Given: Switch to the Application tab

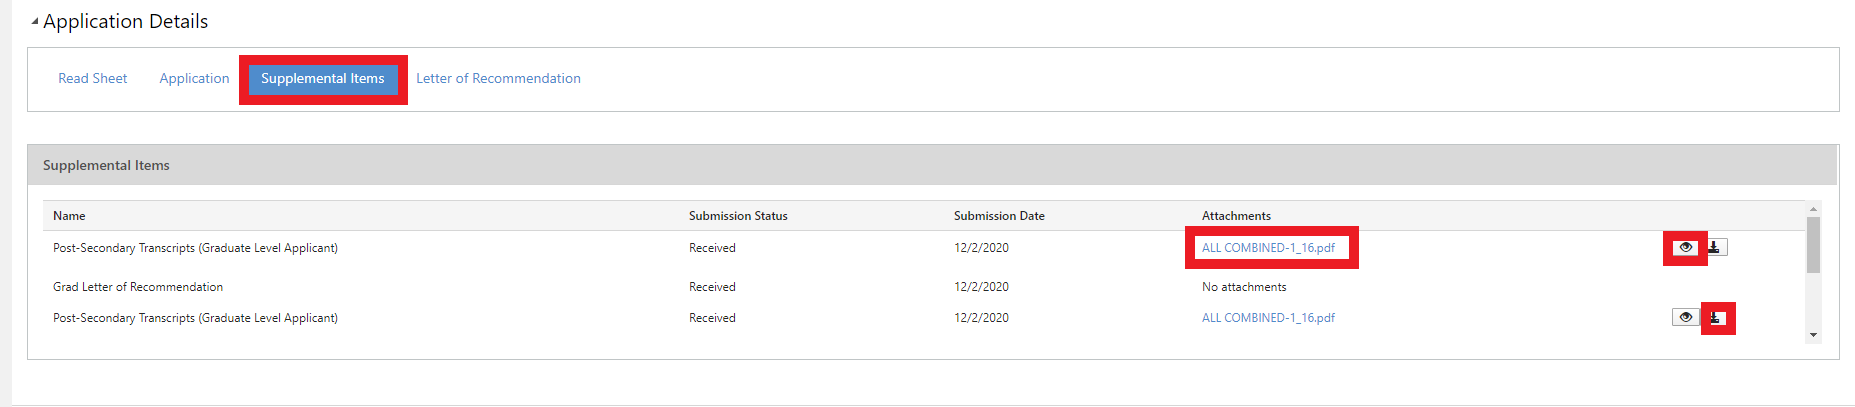Looking at the screenshot, I should point(194,79).
